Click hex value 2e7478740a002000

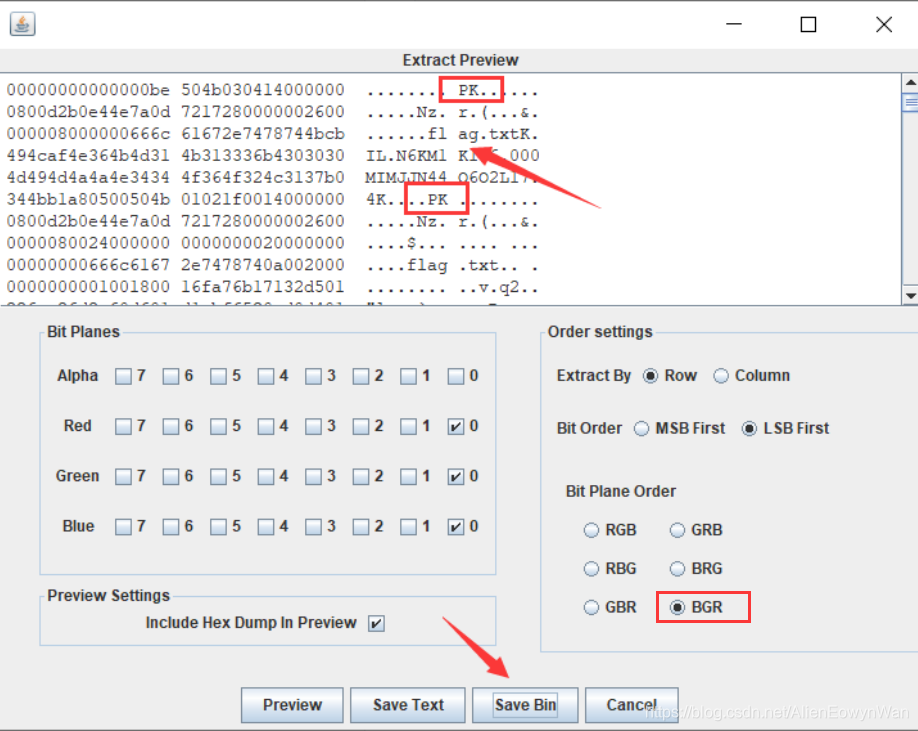coord(263,265)
